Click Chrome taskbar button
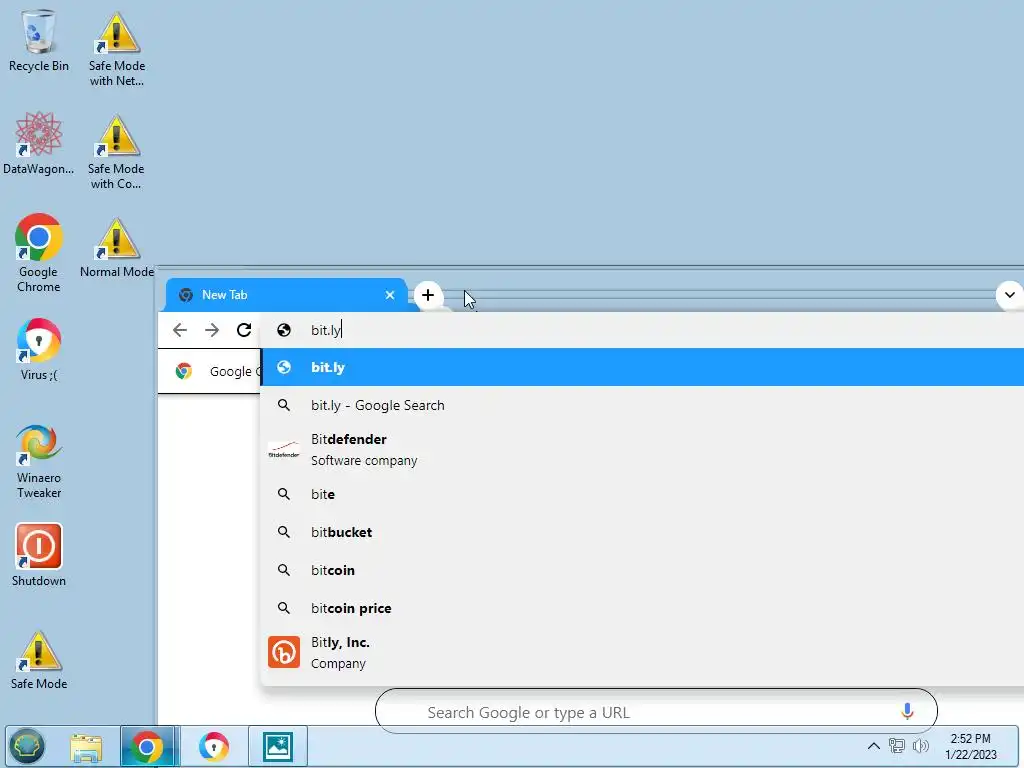 click(147, 746)
